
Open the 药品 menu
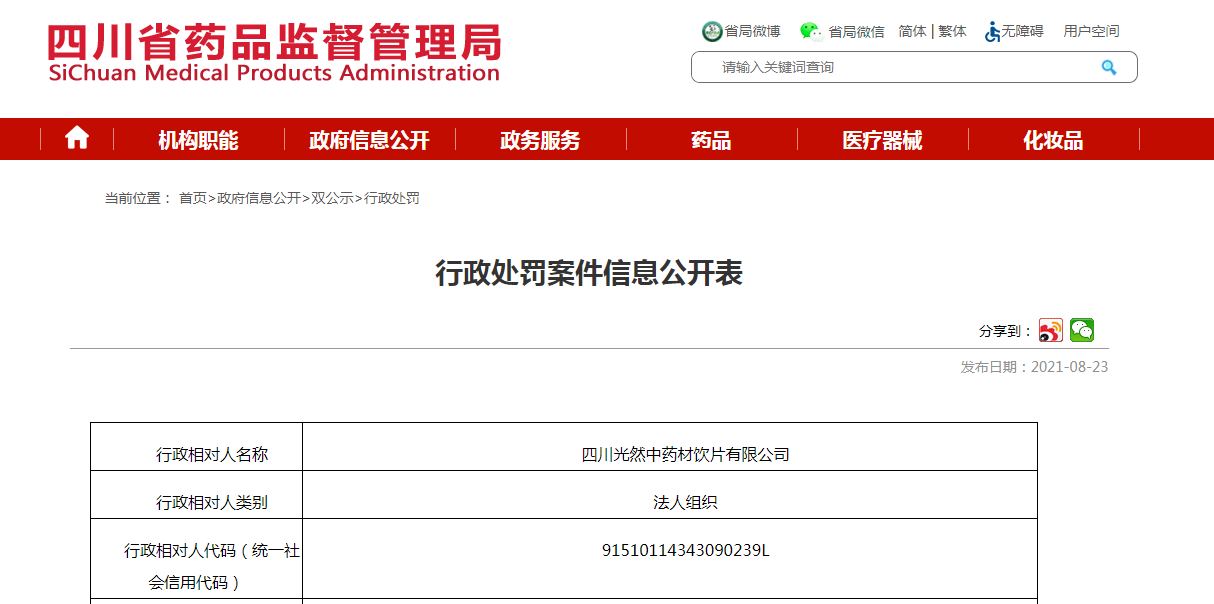tap(711, 140)
